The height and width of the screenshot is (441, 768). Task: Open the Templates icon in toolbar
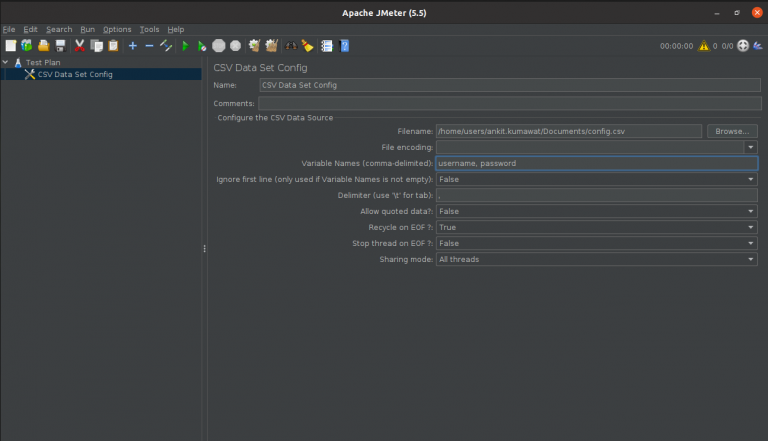coord(27,46)
